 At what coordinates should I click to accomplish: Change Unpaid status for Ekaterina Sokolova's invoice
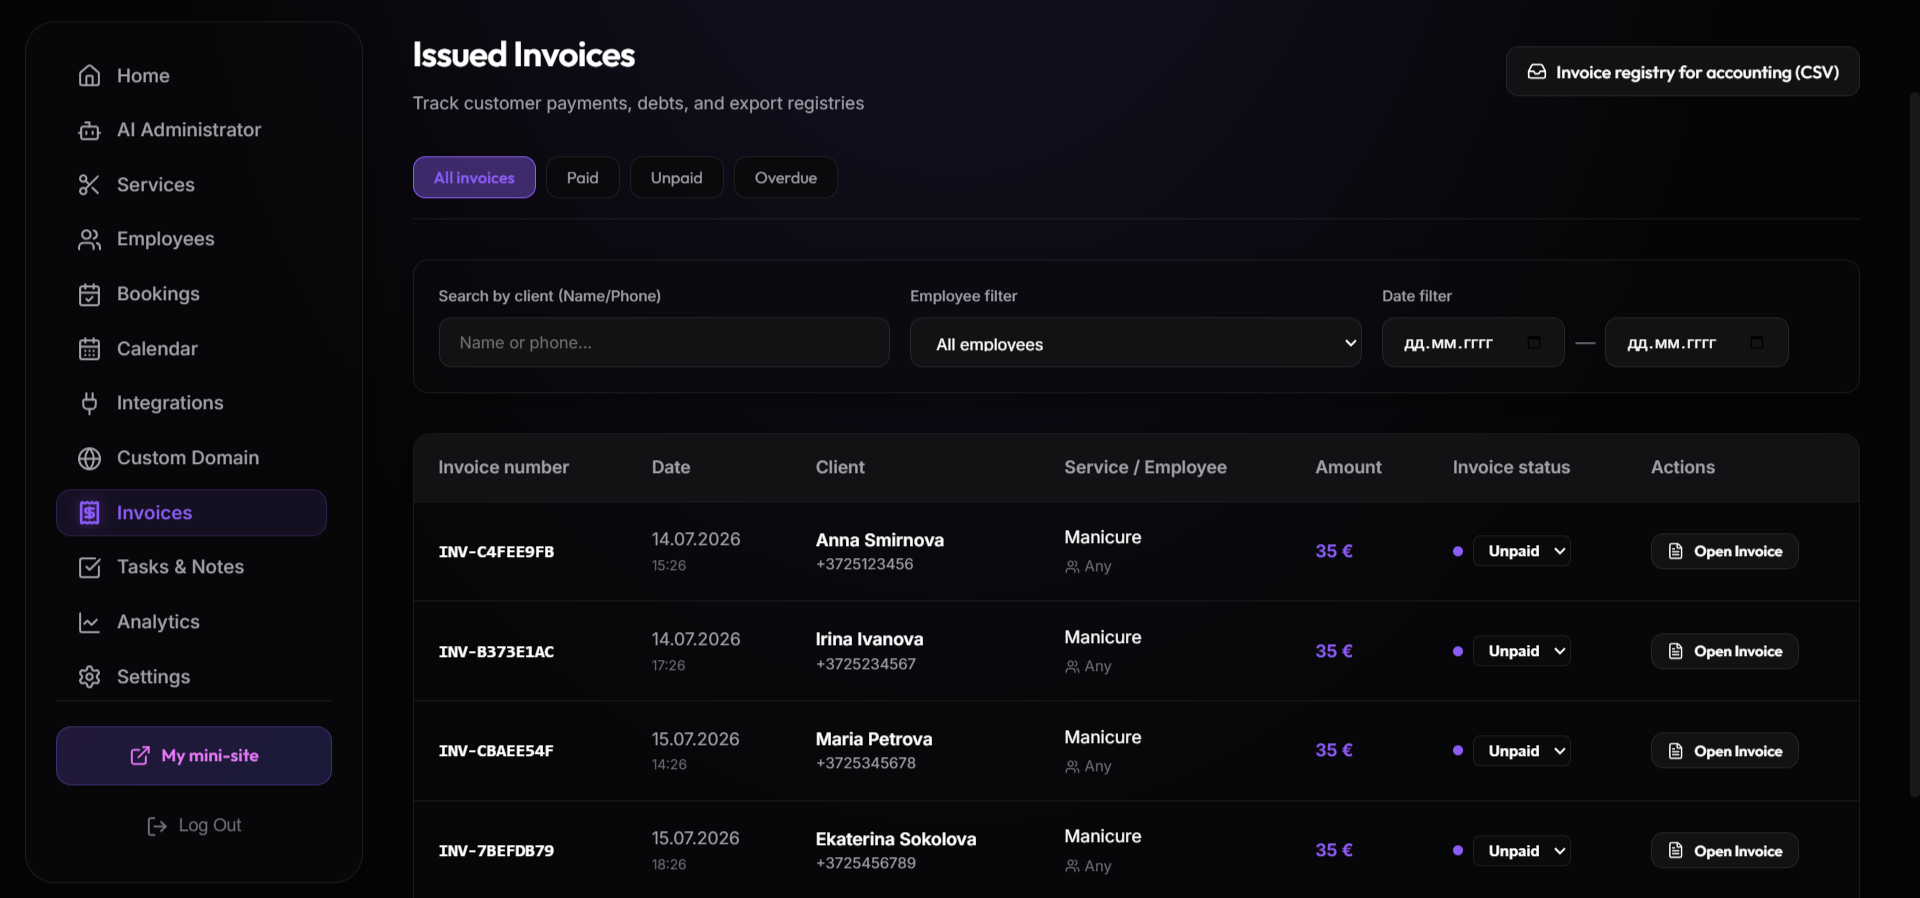click(x=1522, y=851)
